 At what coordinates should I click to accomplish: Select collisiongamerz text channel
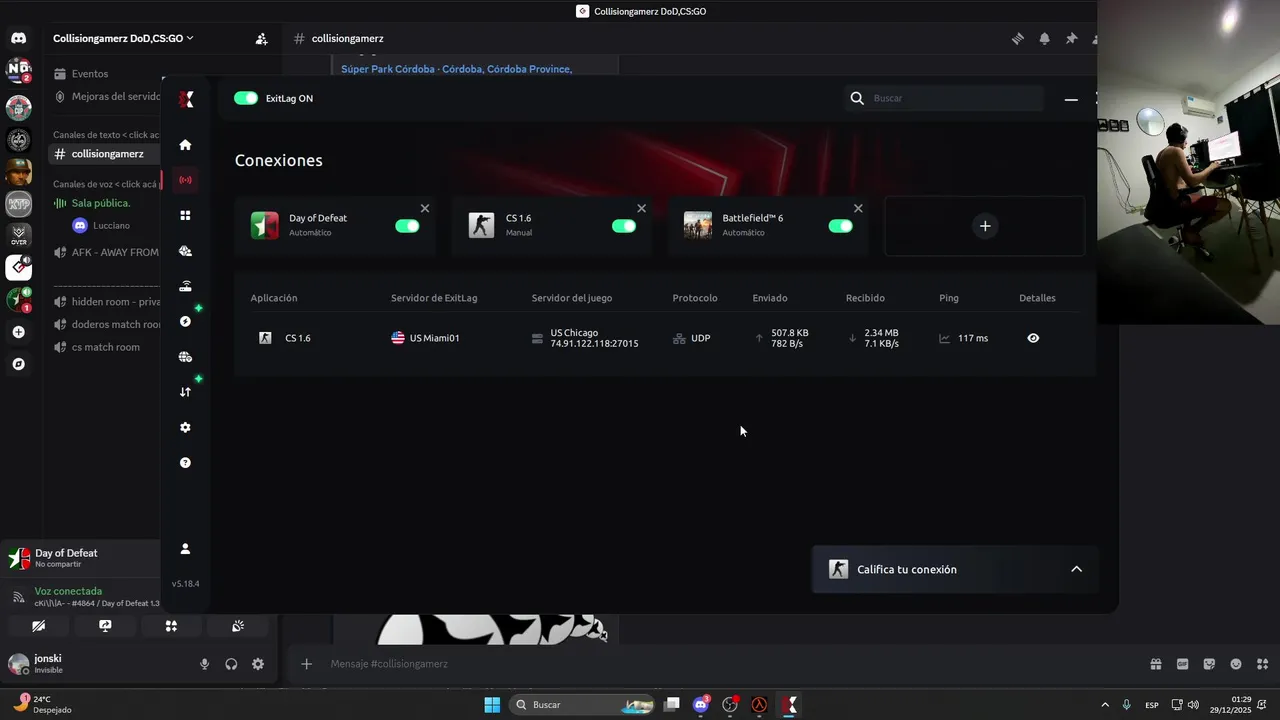(x=104, y=154)
